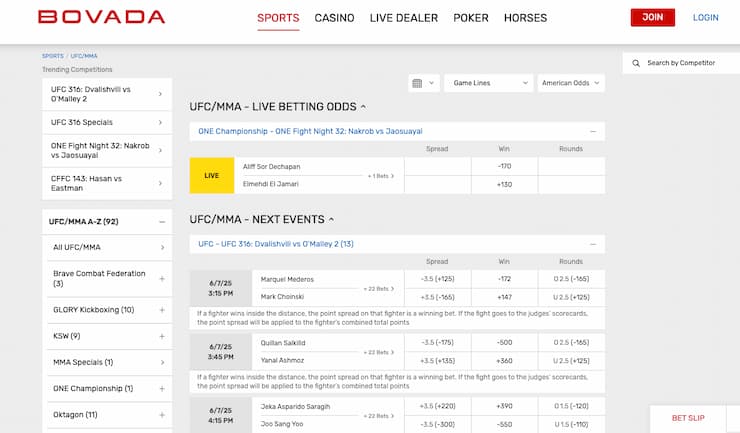Screen dimensions: 740x433
Task: Open the Live Dealer tab
Action: pyautogui.click(x=404, y=18)
